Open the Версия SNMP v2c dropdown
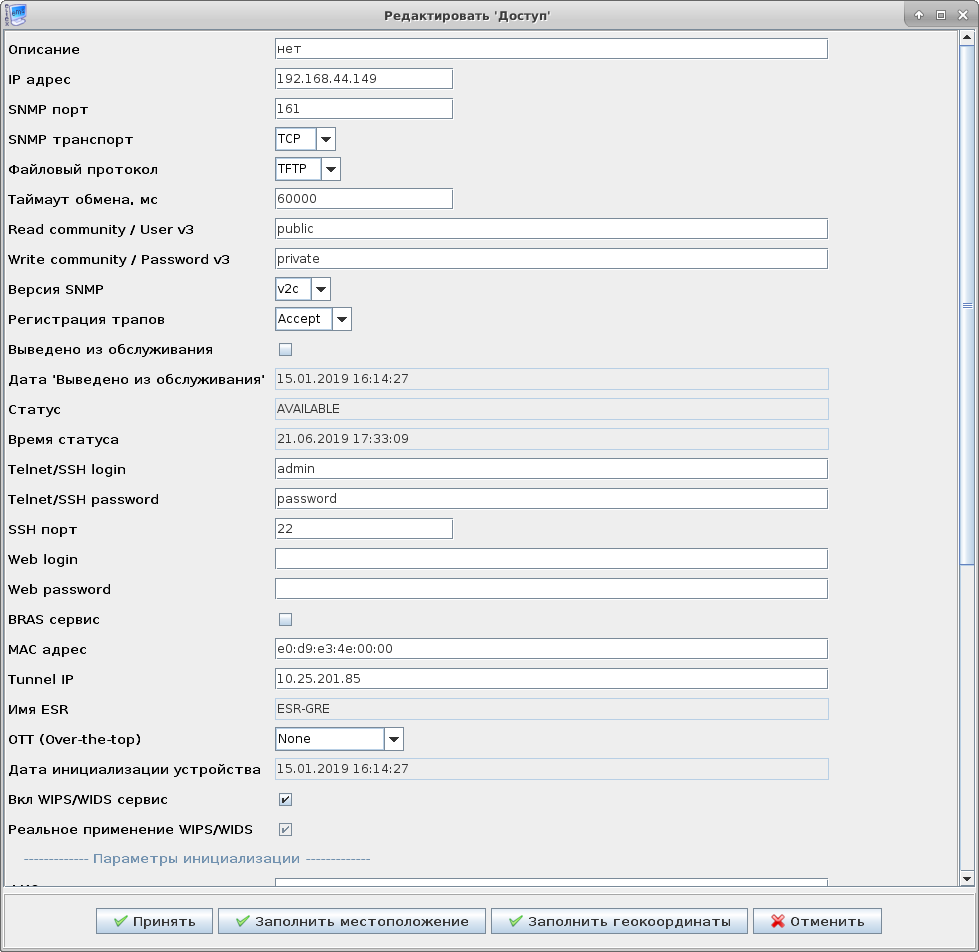This screenshot has width=979, height=952. click(320, 290)
